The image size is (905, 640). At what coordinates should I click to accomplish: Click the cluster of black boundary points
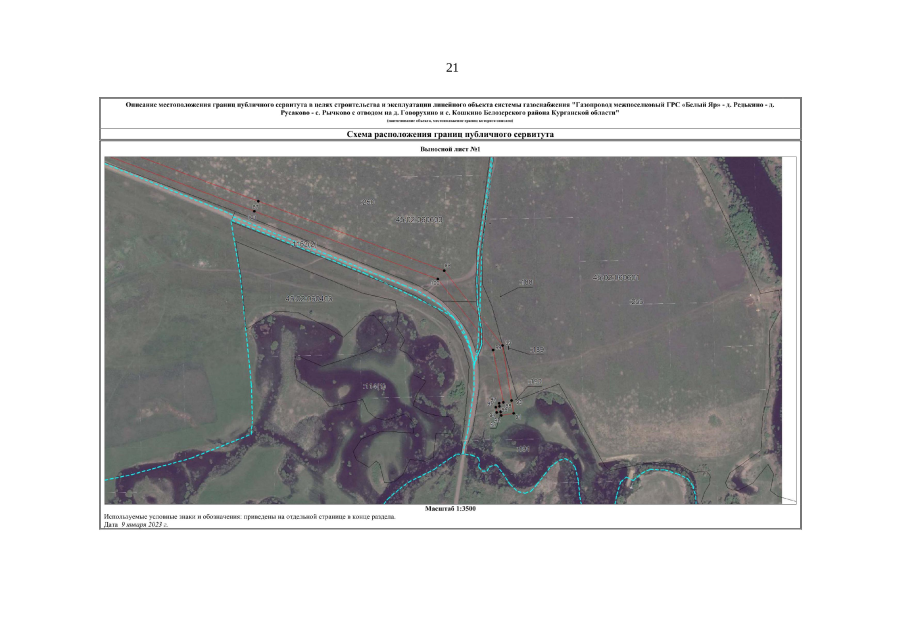501,406
